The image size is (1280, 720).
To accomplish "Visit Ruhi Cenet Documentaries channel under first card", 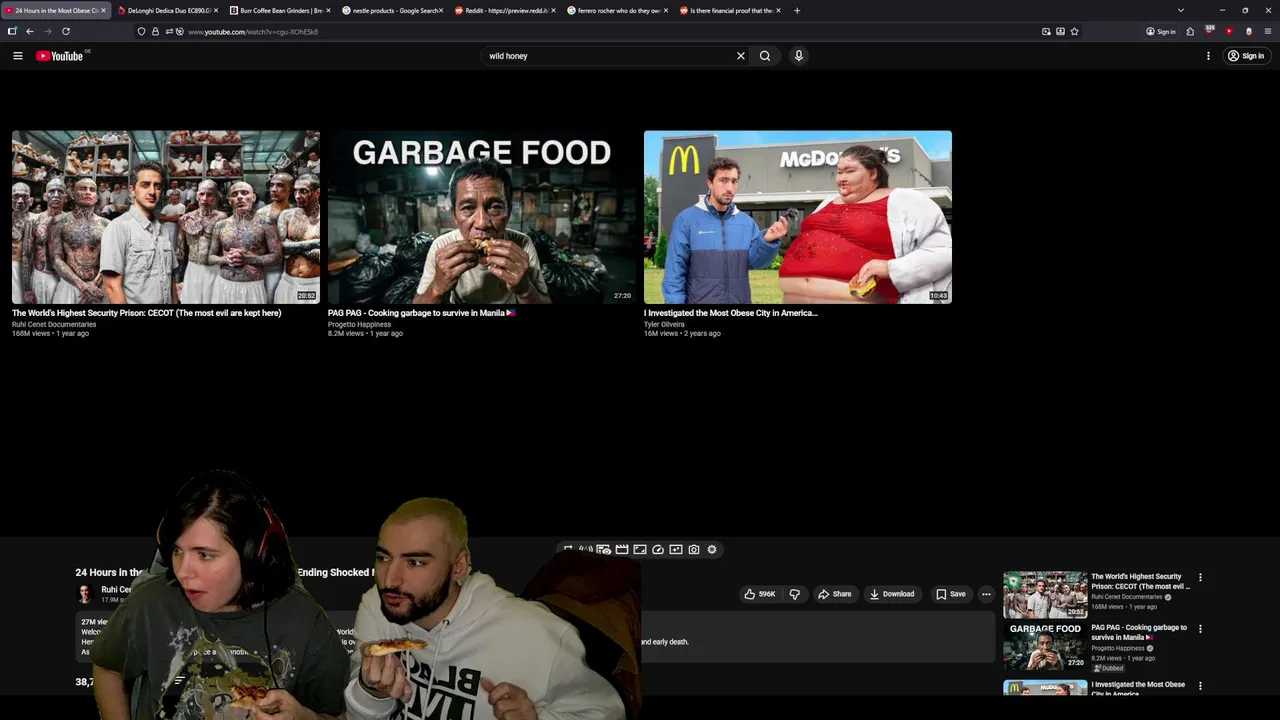I will 54,324.
